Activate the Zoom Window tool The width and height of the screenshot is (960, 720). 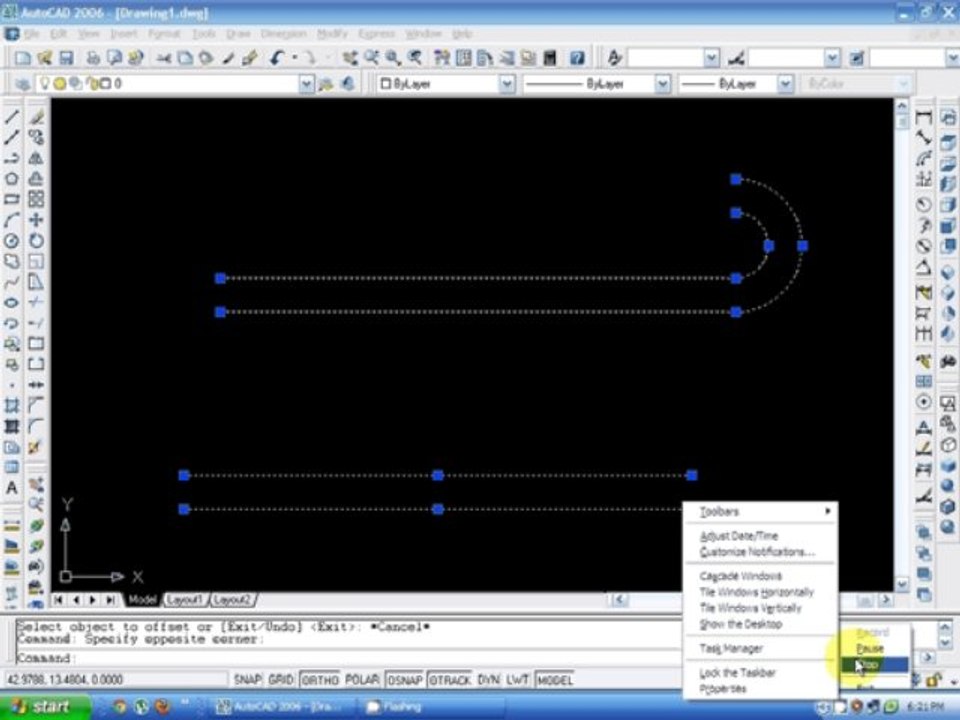393,58
